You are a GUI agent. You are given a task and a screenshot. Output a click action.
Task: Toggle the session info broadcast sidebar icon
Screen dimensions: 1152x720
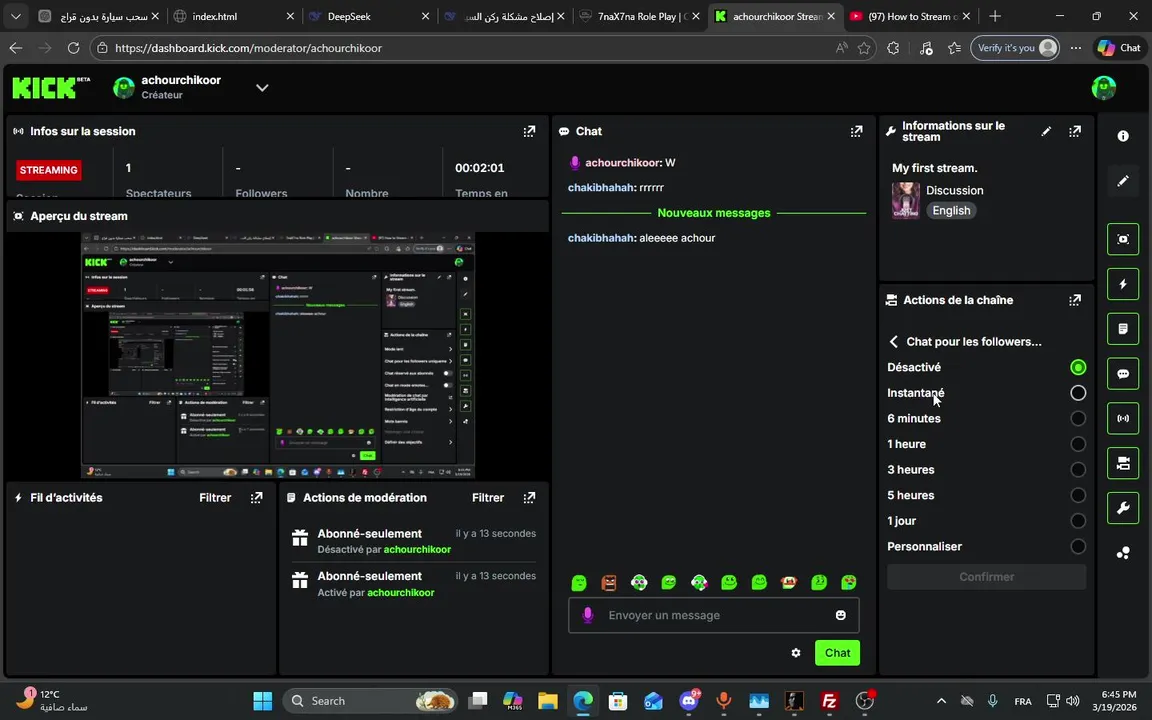click(1123, 418)
